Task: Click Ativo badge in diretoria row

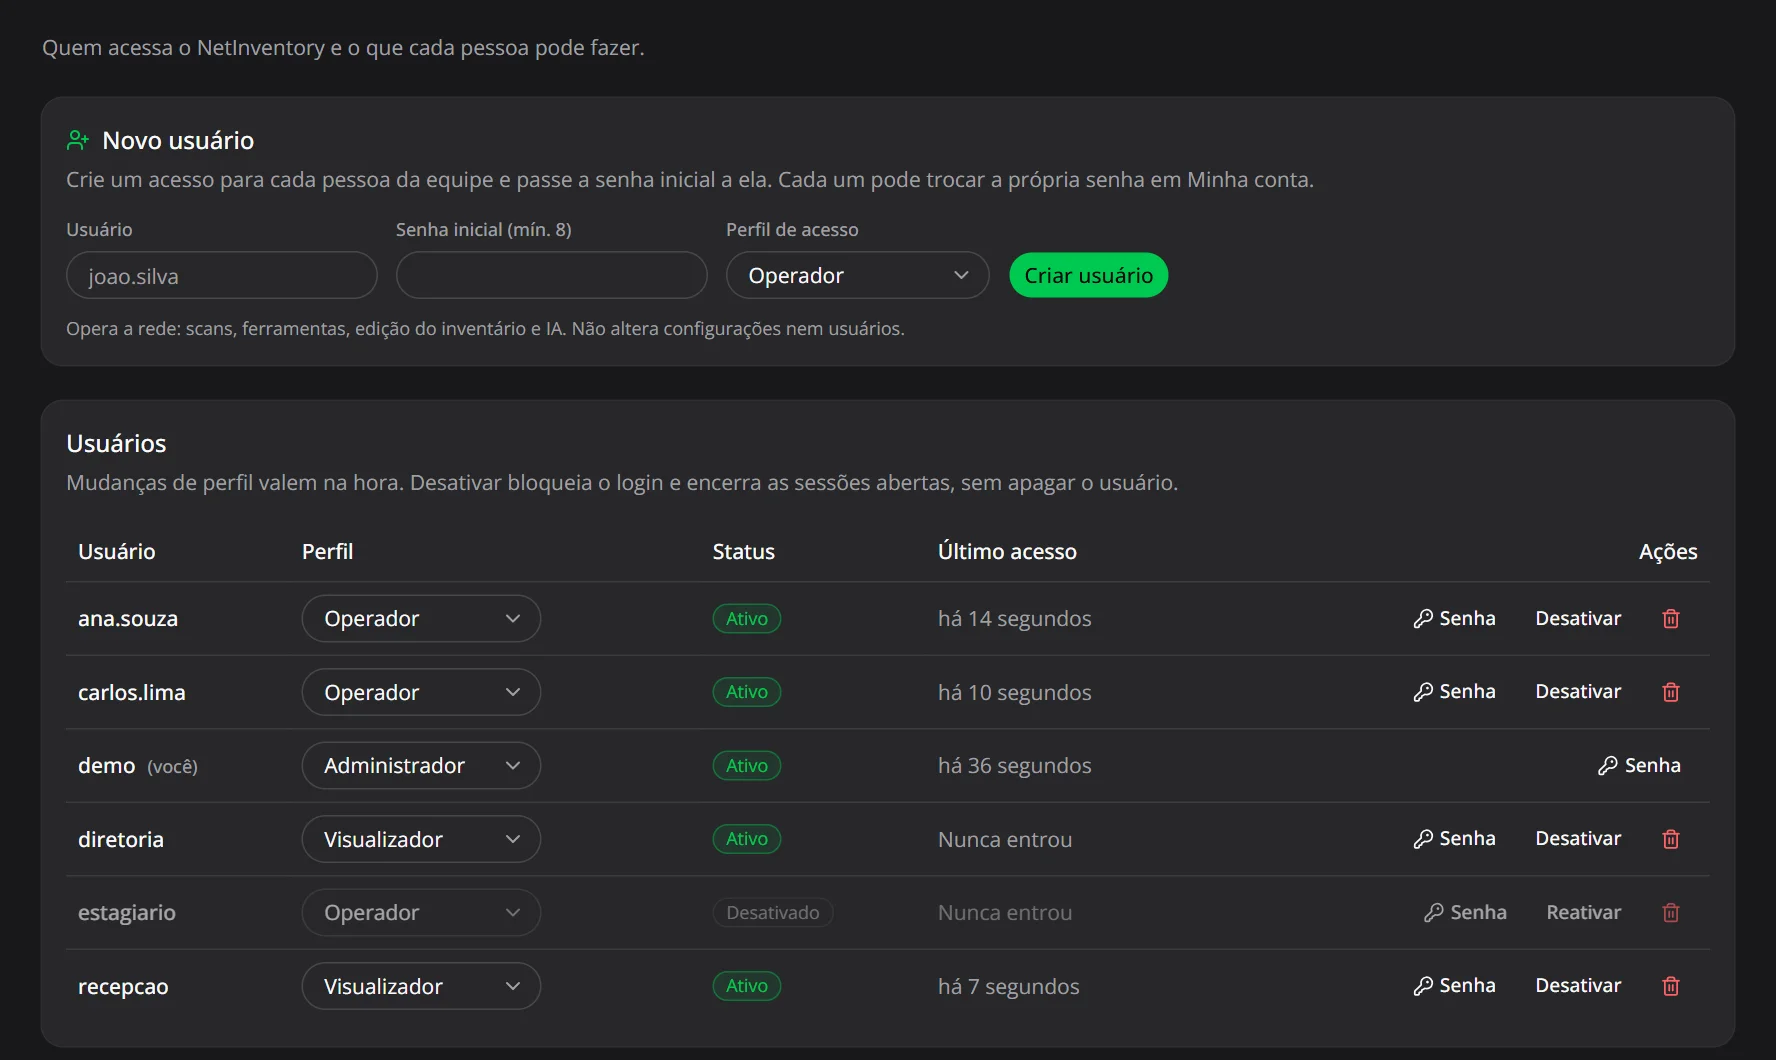Action: click(747, 839)
